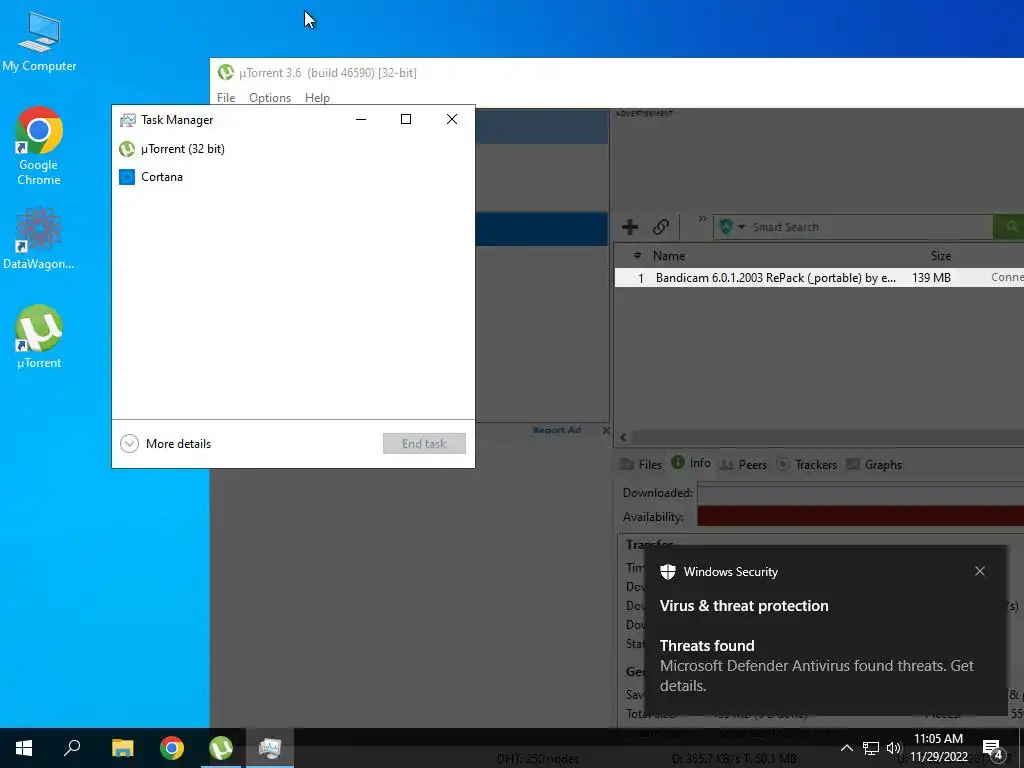
Task: Sort torrents by Size column
Action: click(x=940, y=256)
